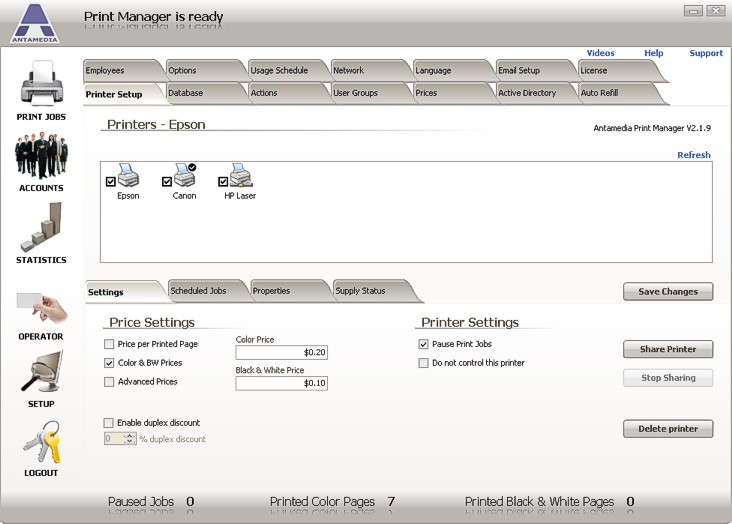Click the STATISTICS label
732x524 pixels.
point(41,260)
